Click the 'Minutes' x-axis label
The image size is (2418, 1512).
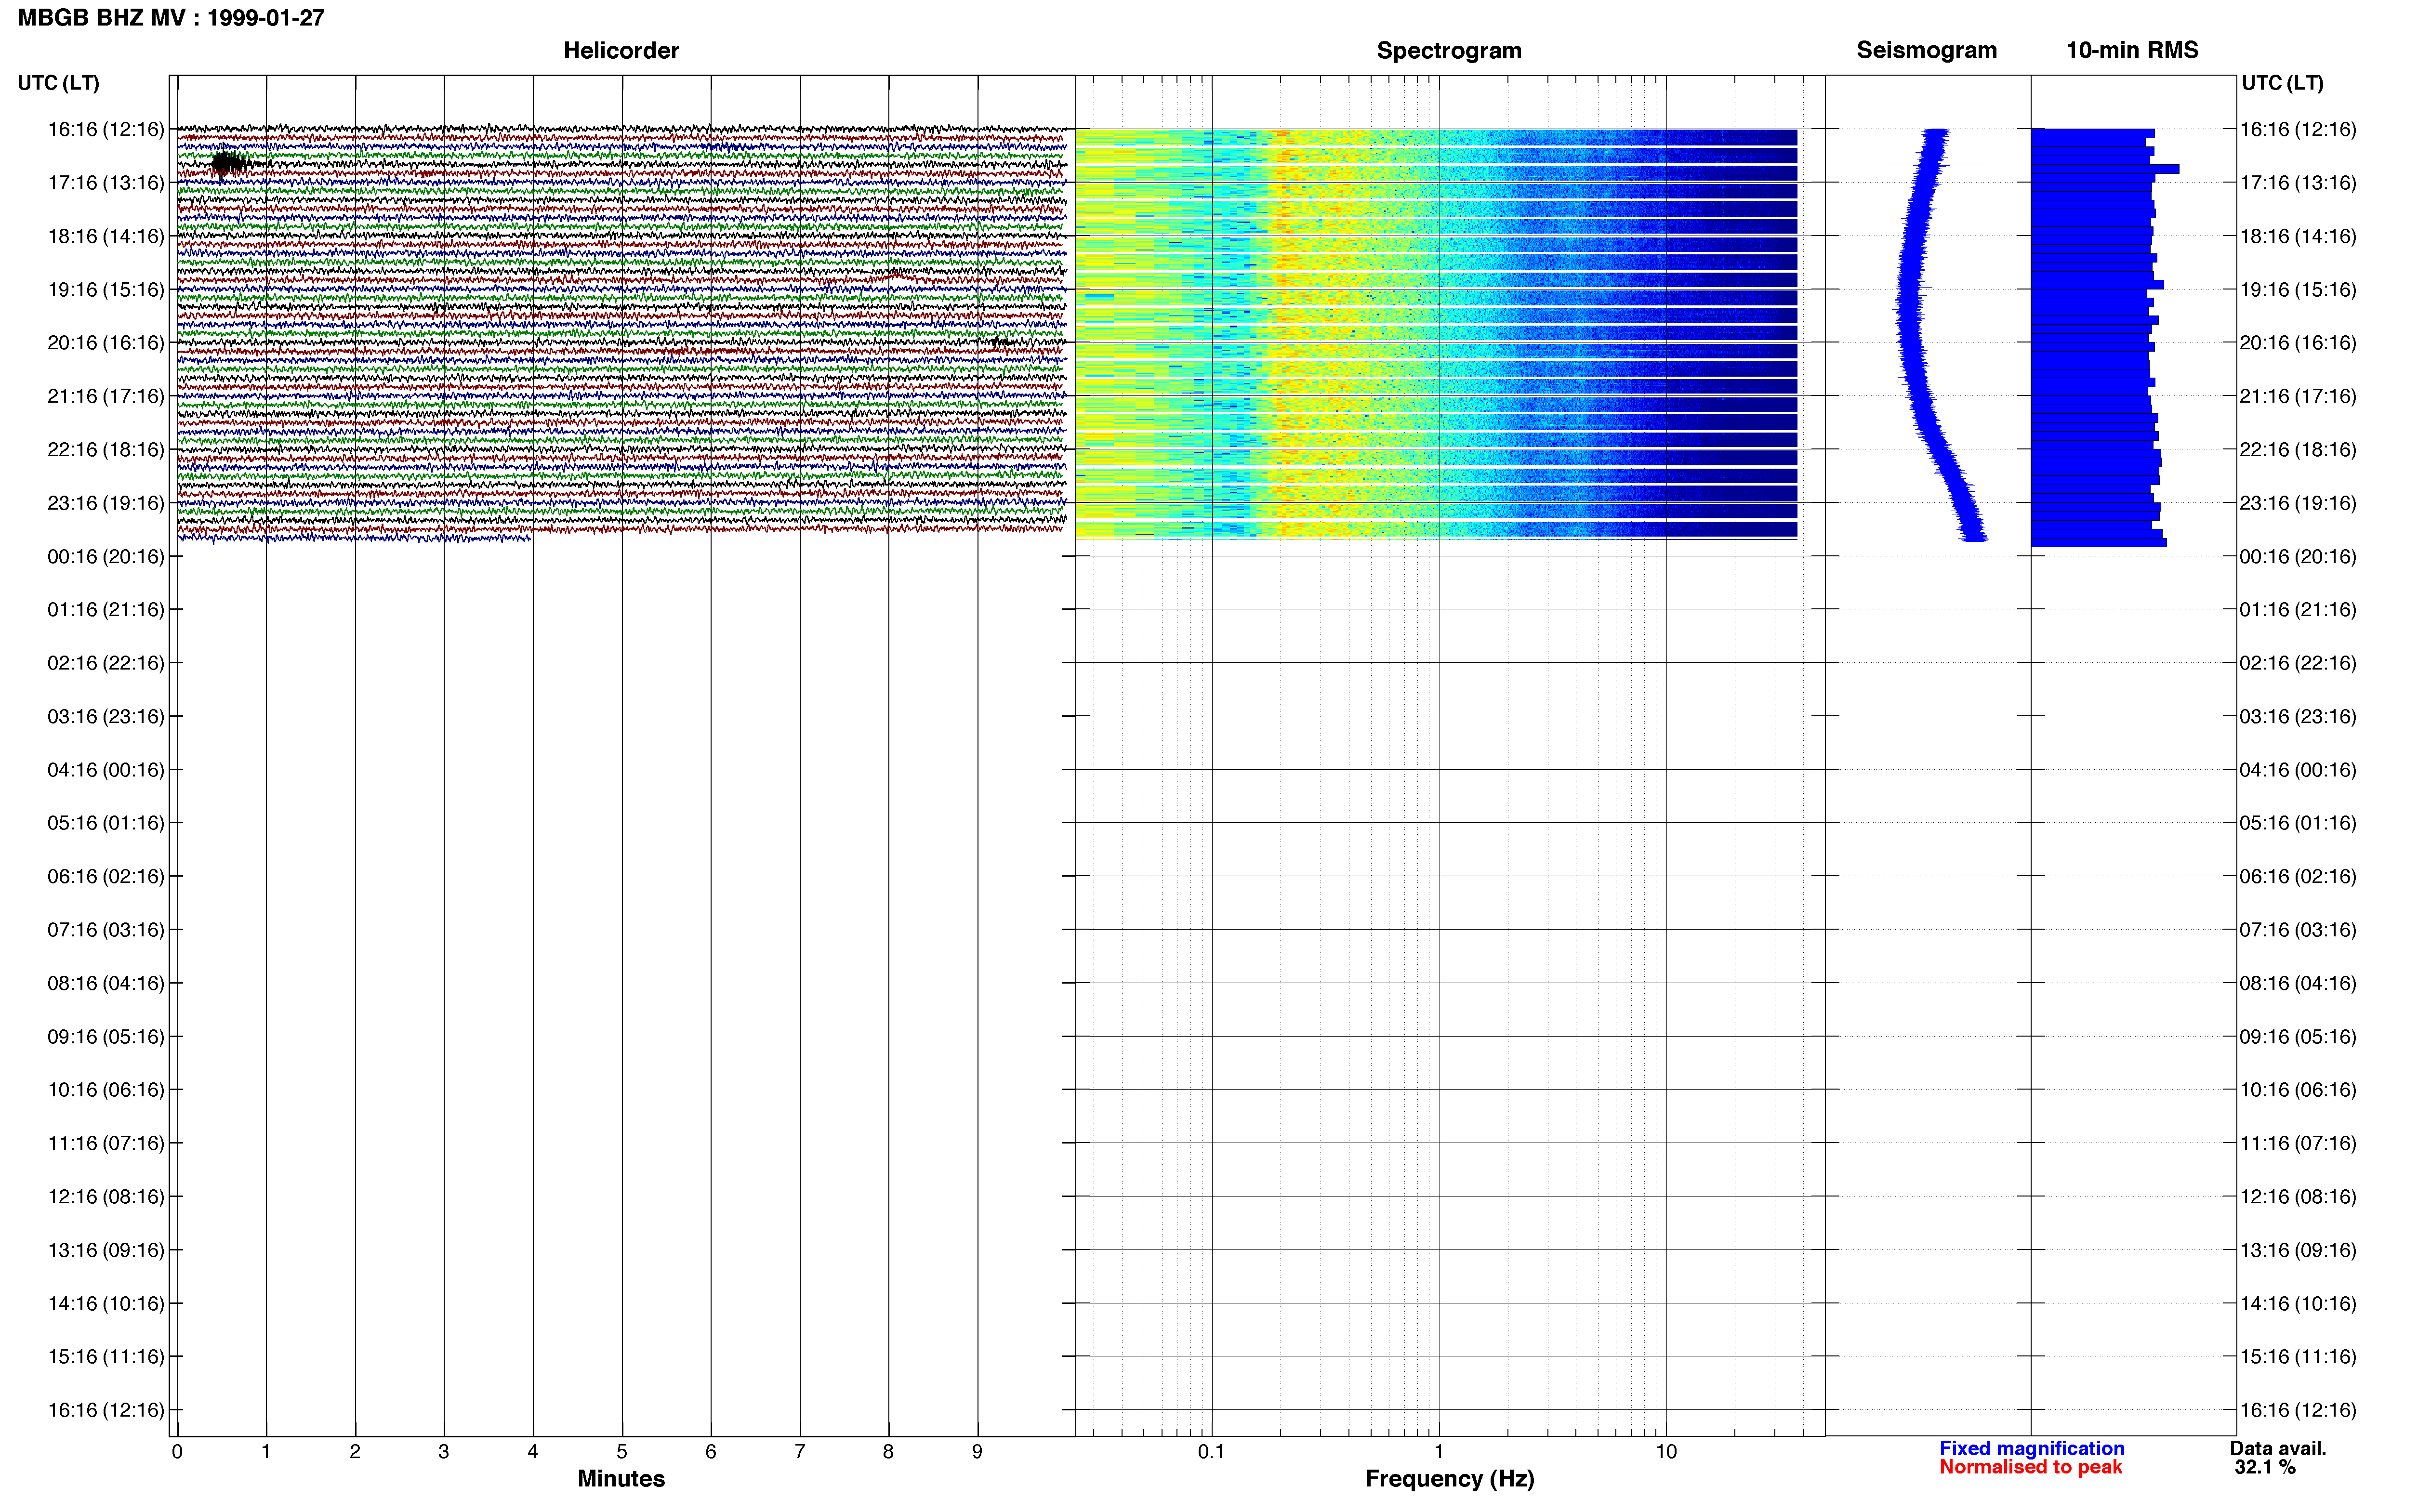click(x=621, y=1479)
